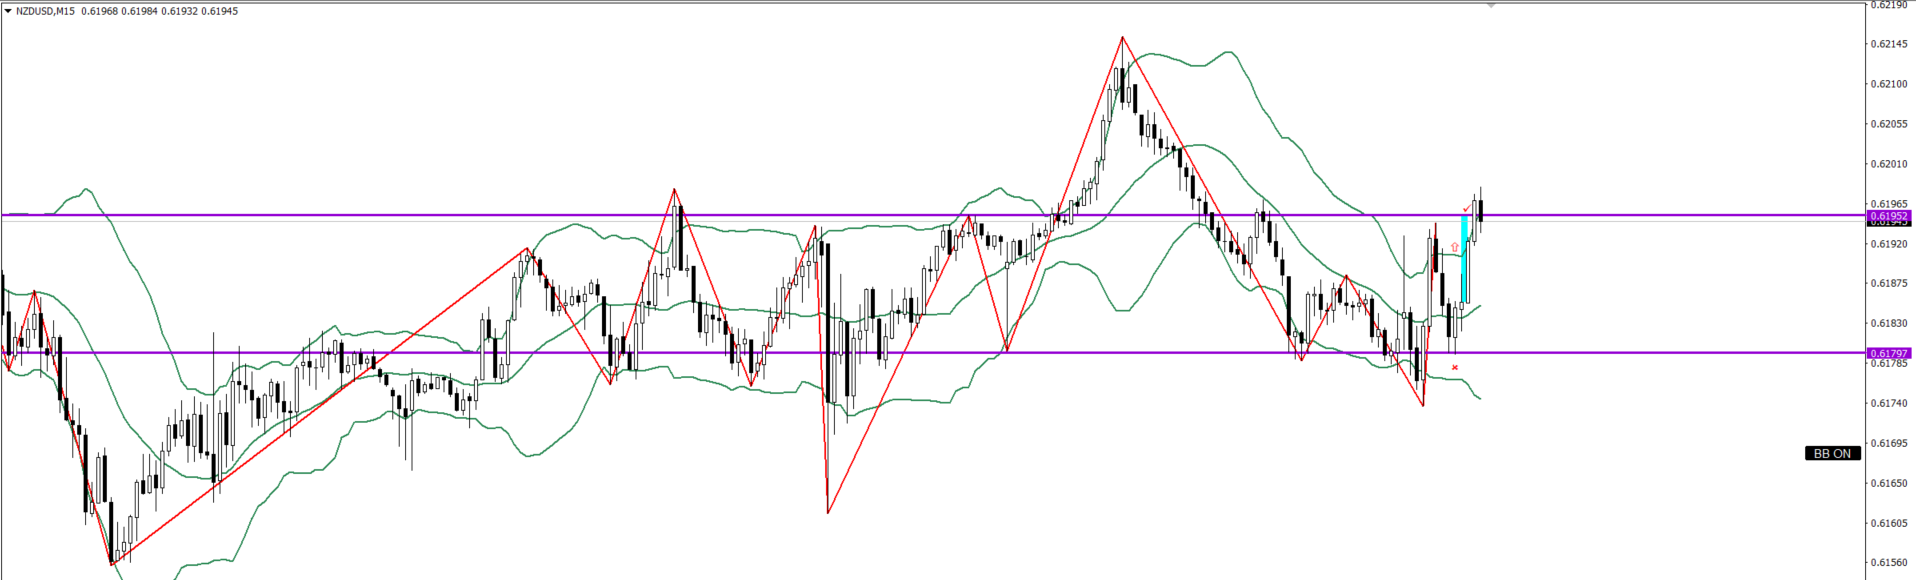Toggle the BB ON Bollinger Bands button
Screen dimensions: 1916x580
(x=1832, y=453)
